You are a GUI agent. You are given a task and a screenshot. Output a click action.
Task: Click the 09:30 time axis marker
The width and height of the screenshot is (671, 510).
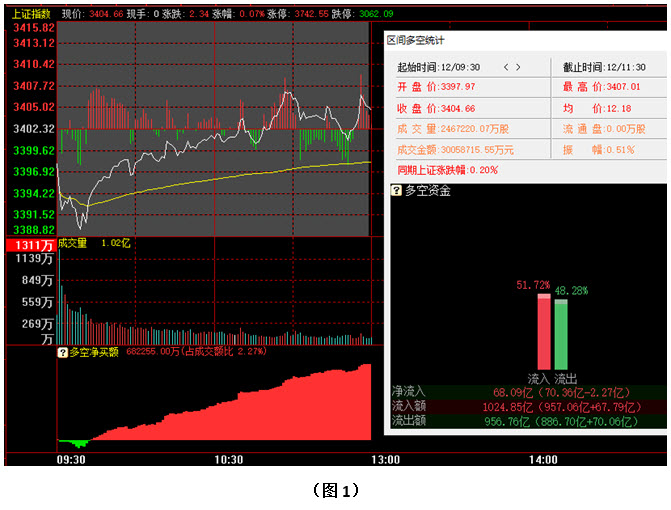[x=71, y=460]
